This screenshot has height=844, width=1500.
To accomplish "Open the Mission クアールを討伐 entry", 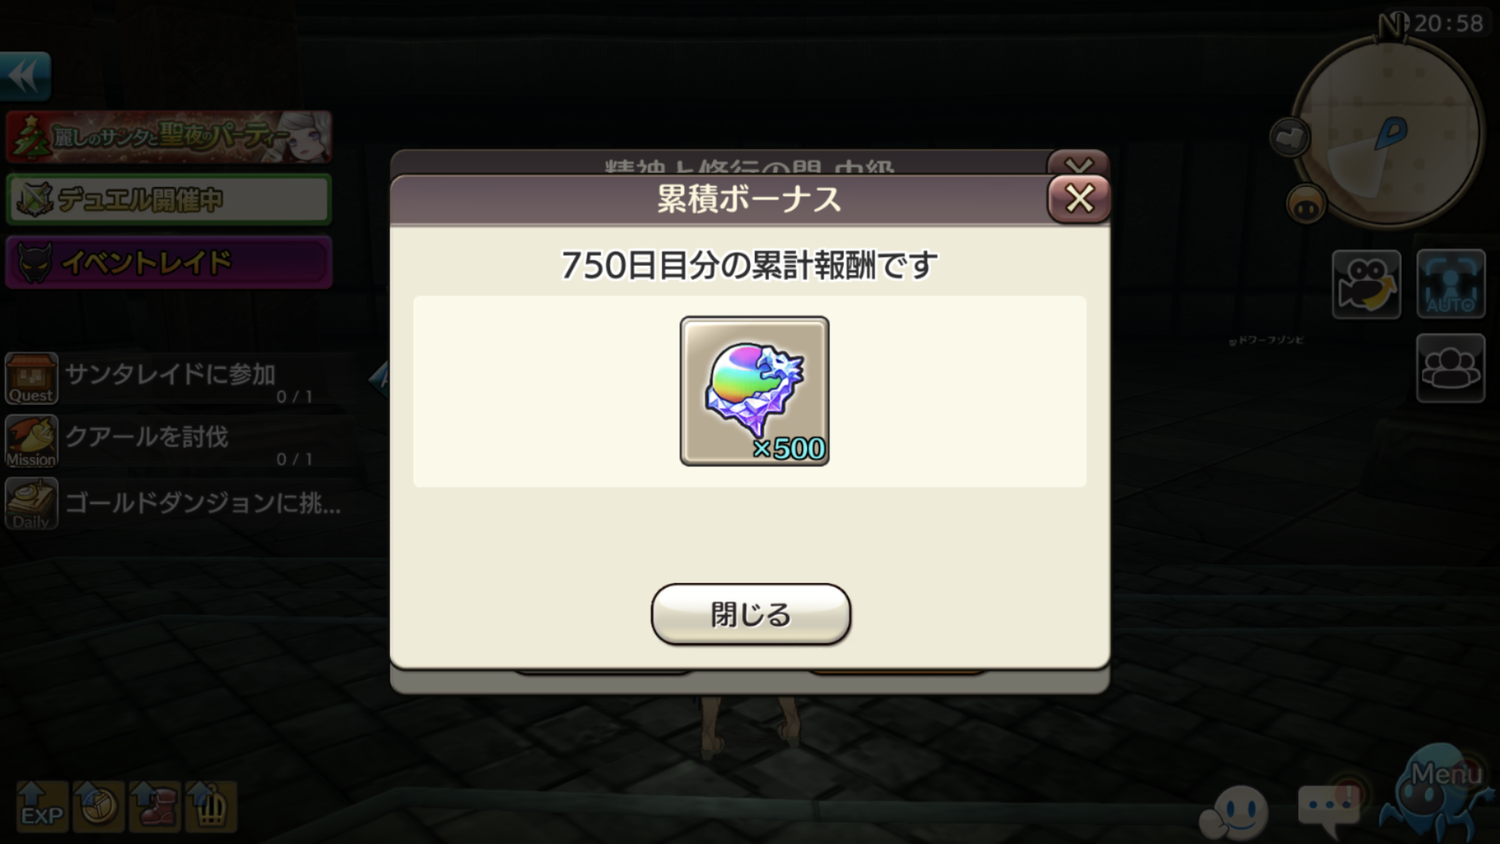I will tap(172, 442).
